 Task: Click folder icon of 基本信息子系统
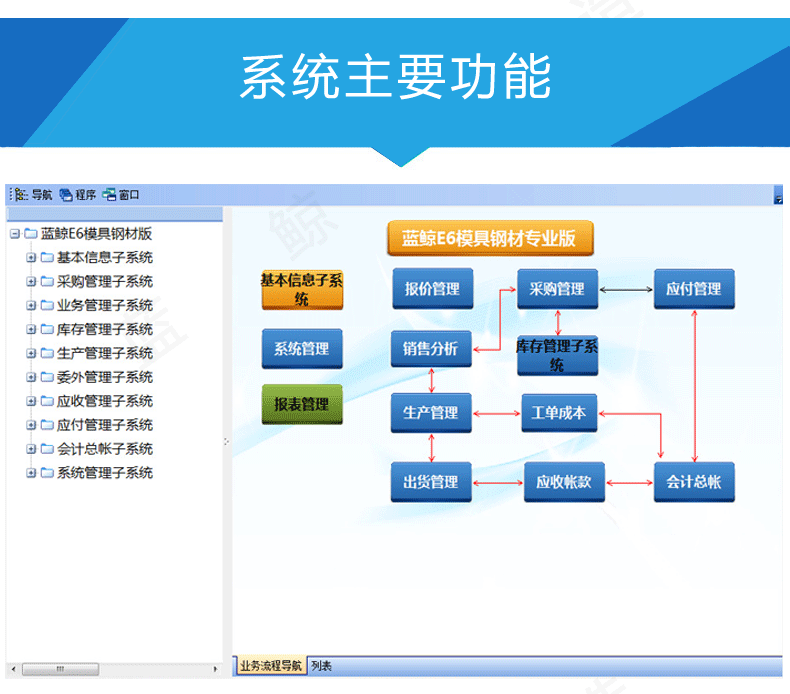tap(47, 258)
